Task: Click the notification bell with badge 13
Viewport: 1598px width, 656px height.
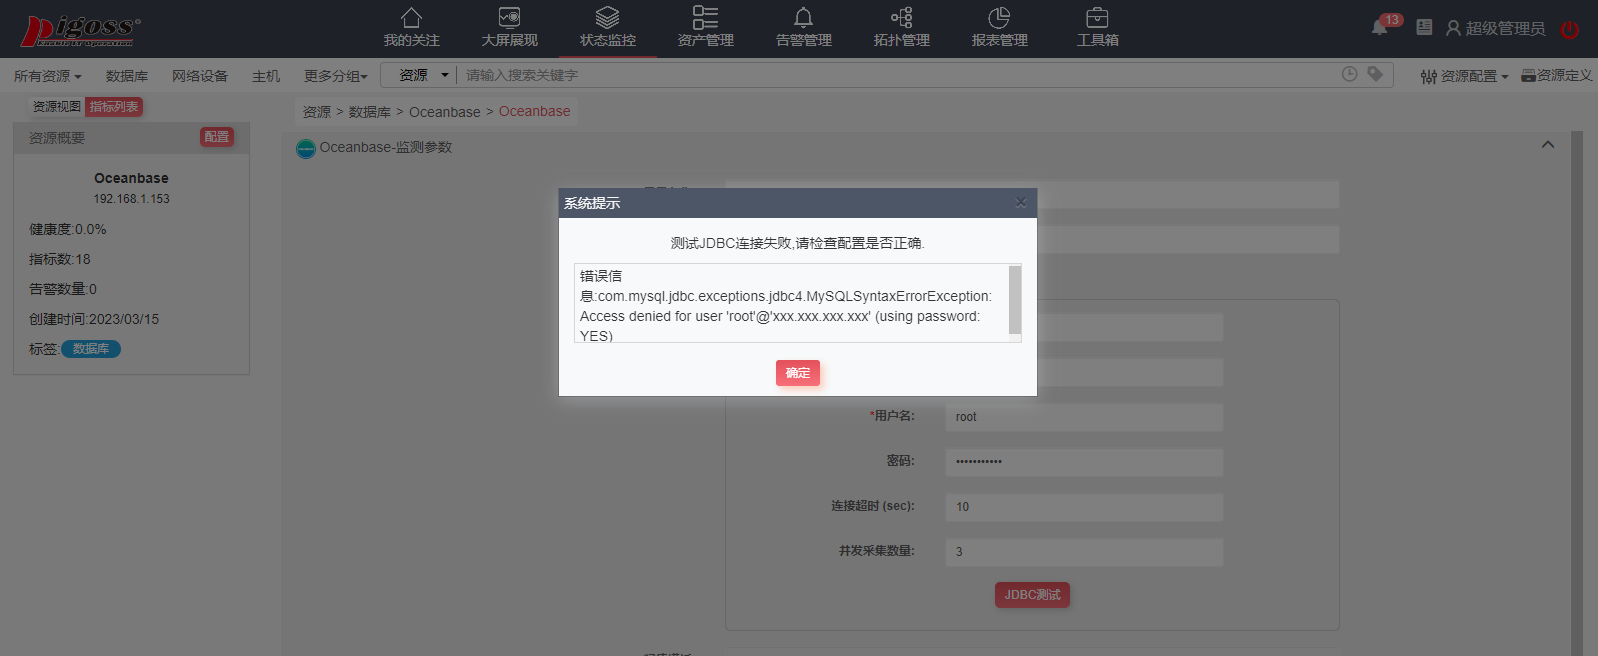Action: 1380,27
